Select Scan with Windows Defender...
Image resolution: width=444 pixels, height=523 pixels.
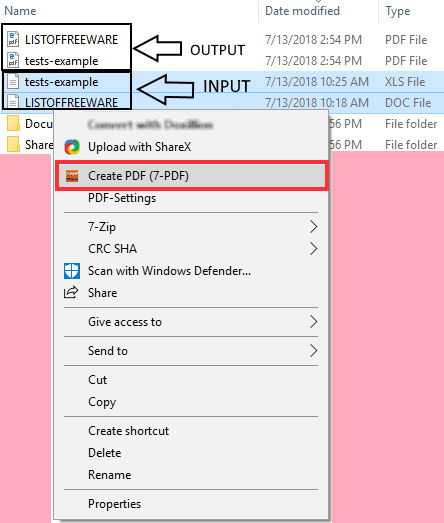pos(169,271)
